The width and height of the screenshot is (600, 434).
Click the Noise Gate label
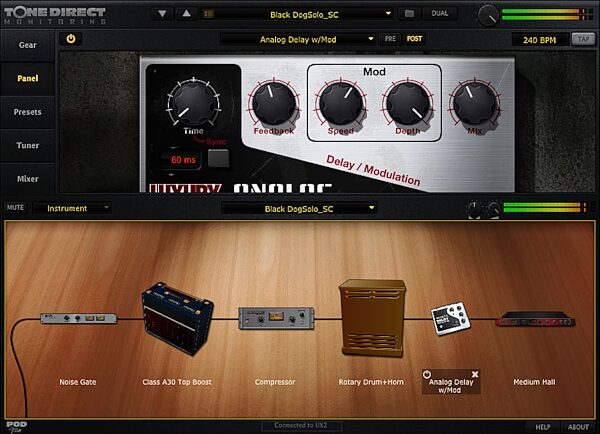78,382
